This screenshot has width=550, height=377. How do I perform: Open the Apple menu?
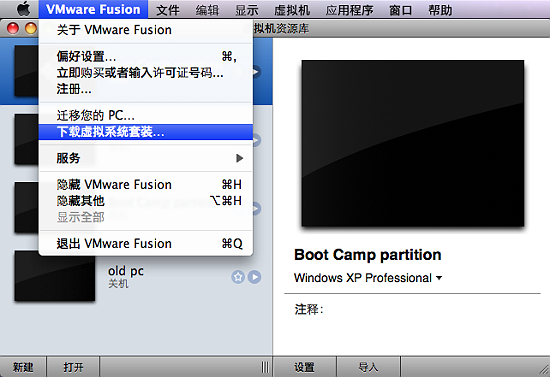click(23, 9)
